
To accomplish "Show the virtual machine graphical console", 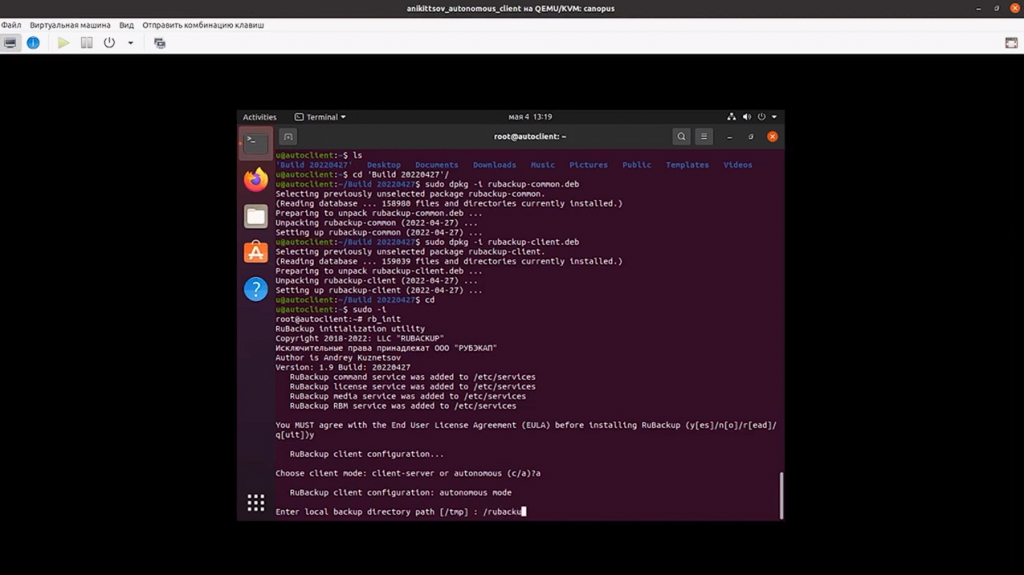I will pyautogui.click(x=10, y=43).
